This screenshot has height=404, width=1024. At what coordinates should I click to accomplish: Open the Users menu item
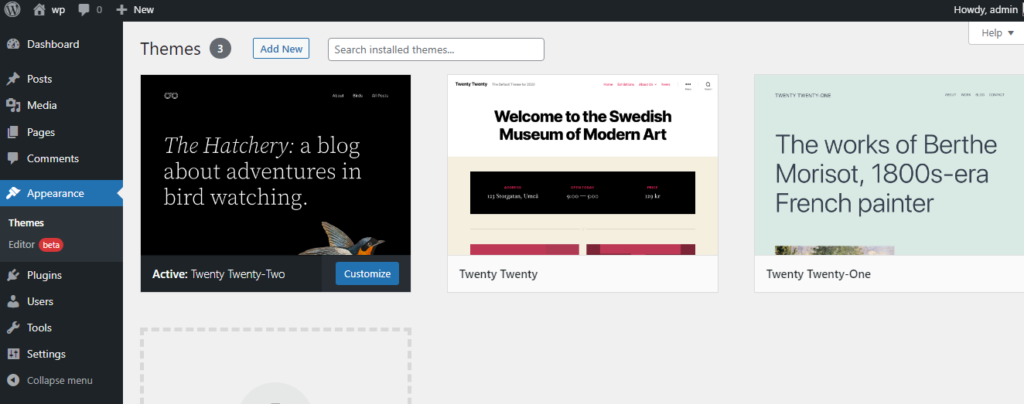click(40, 301)
